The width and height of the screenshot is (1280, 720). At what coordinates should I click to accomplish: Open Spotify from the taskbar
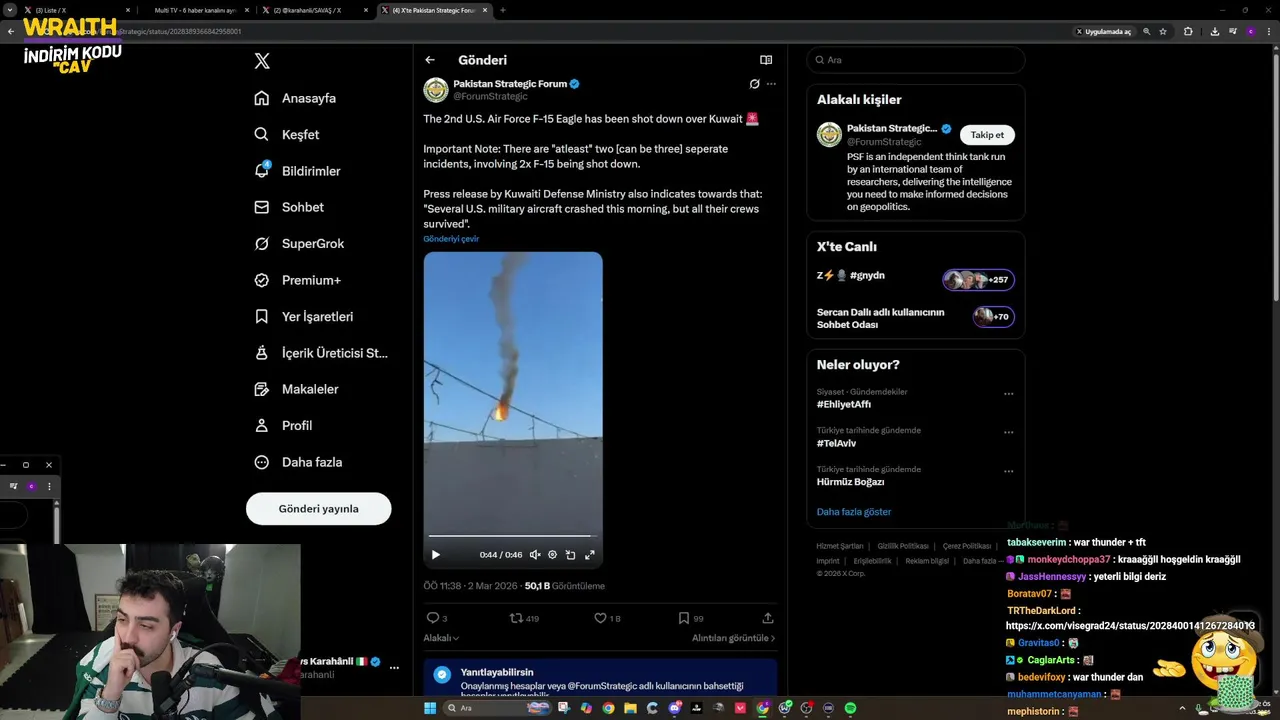(x=851, y=708)
